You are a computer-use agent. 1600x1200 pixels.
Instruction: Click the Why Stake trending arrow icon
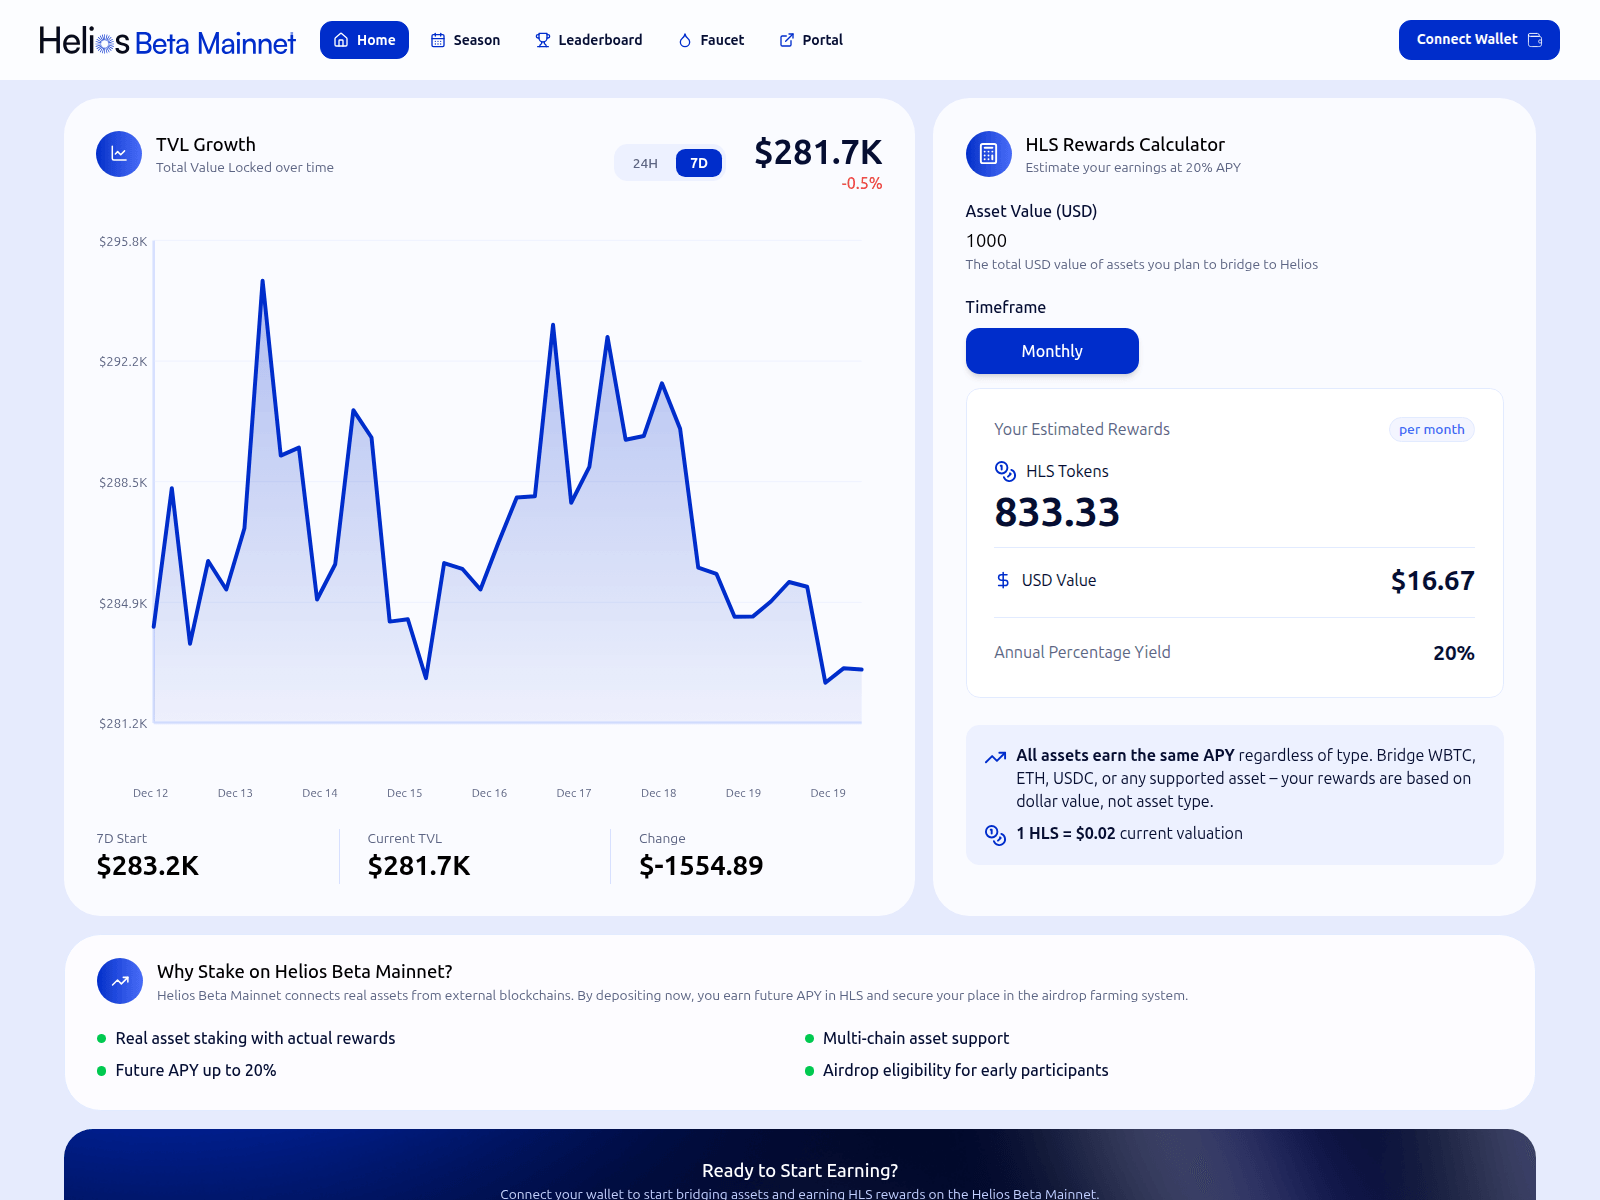[x=120, y=981]
